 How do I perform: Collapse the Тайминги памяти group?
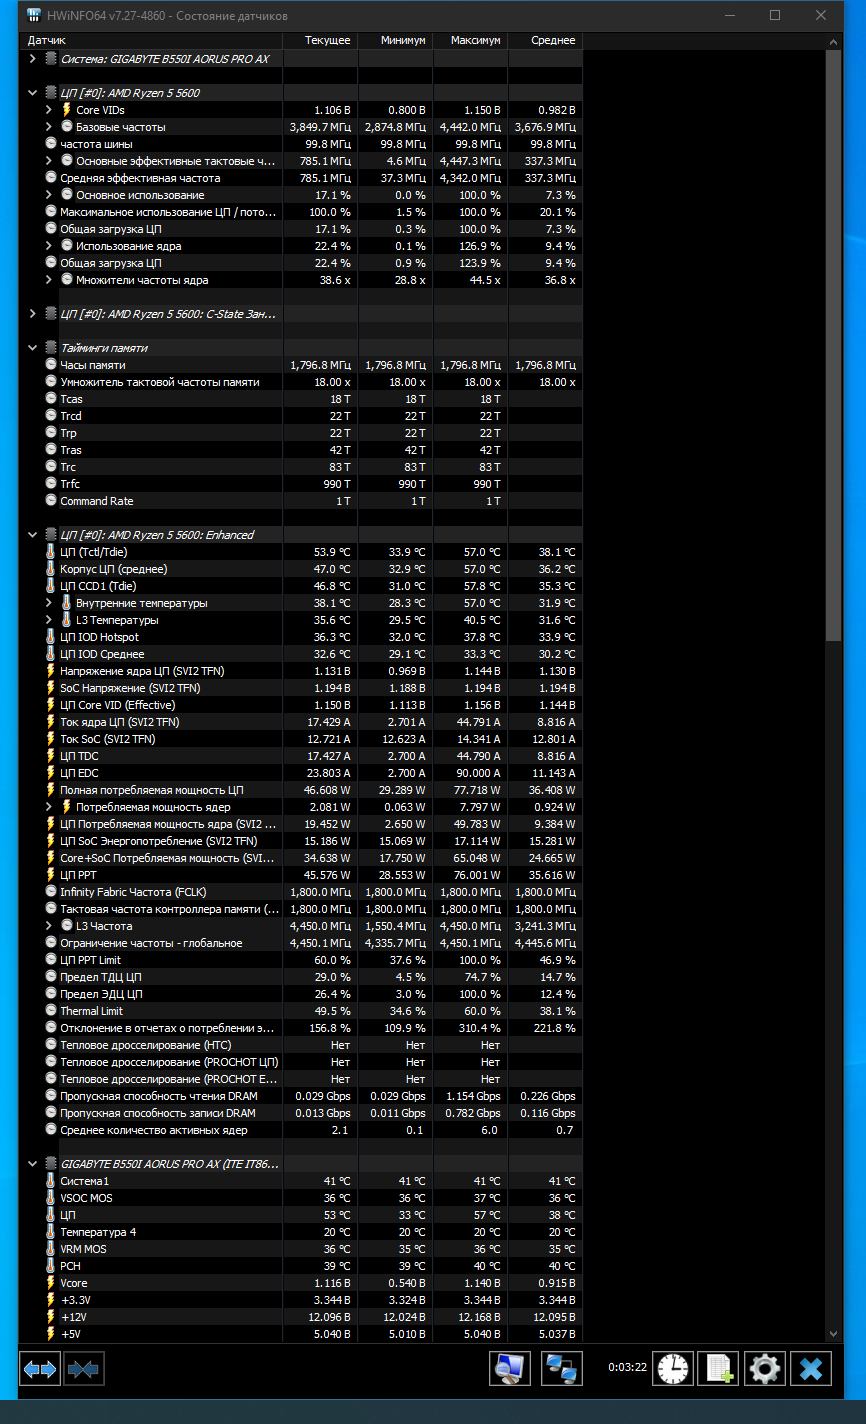click(33, 348)
